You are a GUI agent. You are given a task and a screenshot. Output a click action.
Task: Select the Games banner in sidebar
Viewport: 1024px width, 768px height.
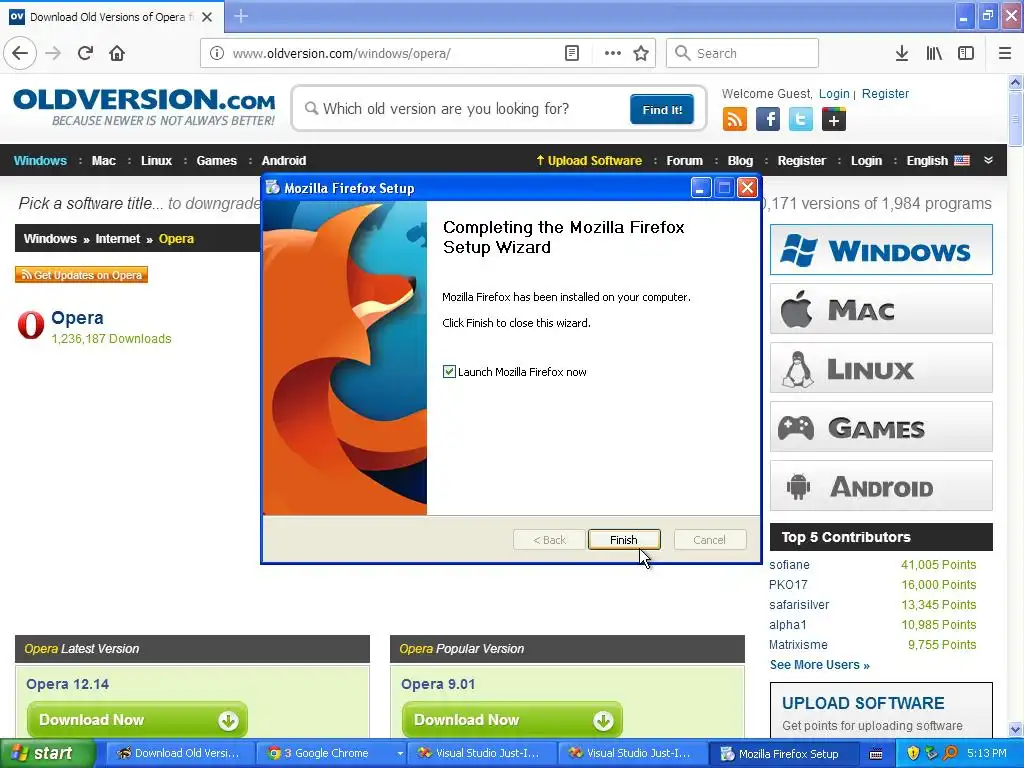(x=881, y=427)
